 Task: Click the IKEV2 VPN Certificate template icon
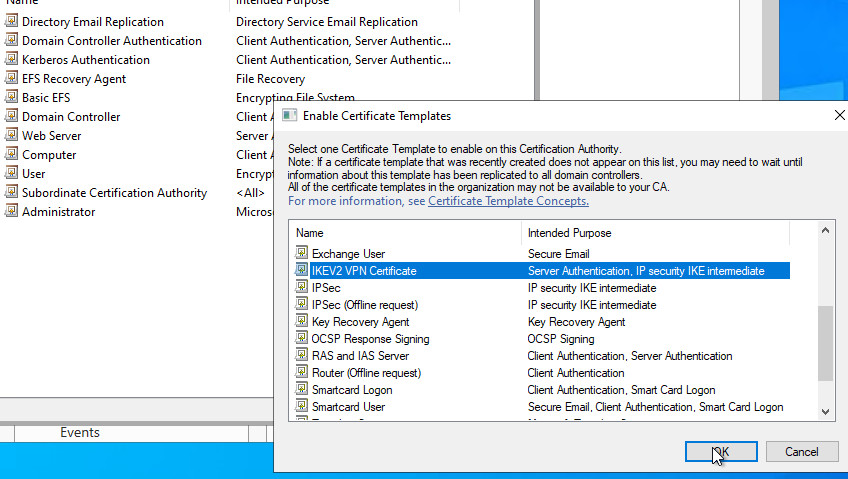[302, 271]
